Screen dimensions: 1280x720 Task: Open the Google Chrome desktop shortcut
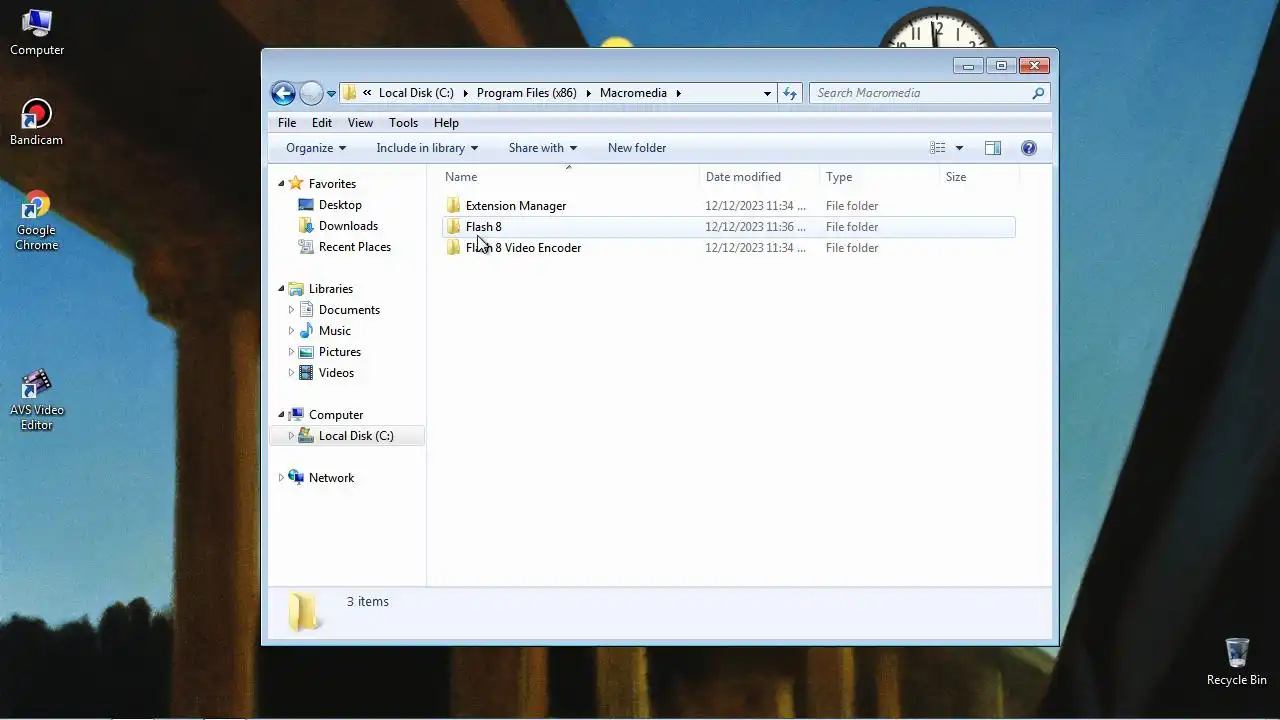[37, 220]
